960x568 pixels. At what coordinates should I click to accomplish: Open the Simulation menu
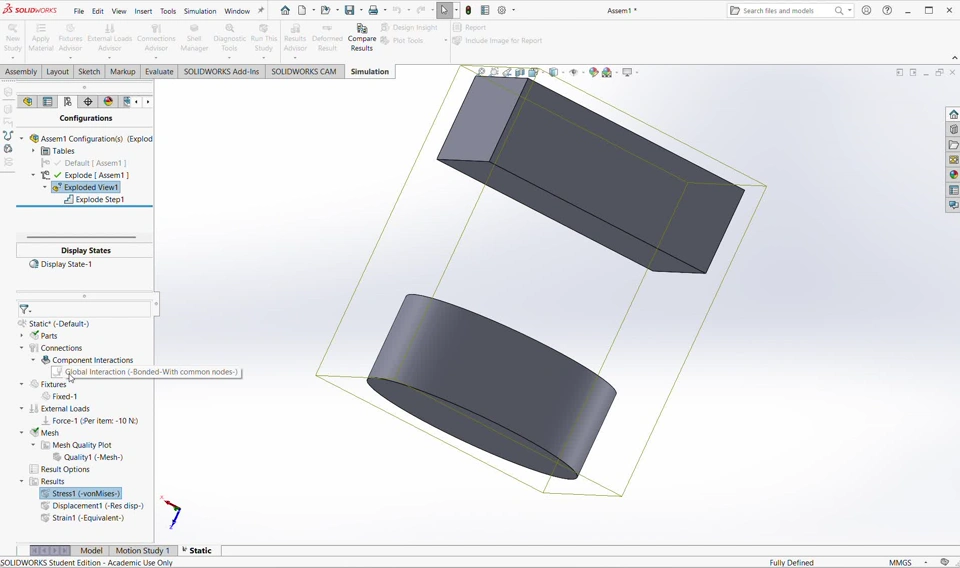click(200, 11)
